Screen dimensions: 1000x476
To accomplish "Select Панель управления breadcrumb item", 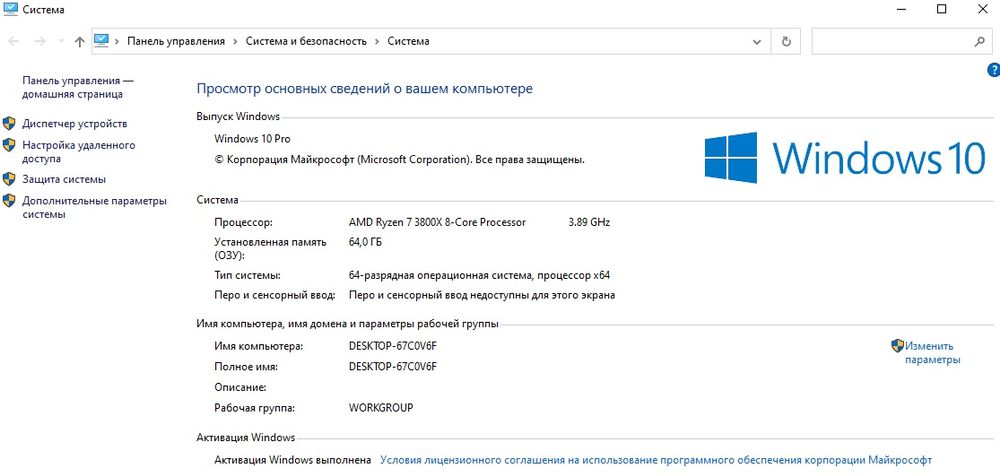I will (x=176, y=42).
